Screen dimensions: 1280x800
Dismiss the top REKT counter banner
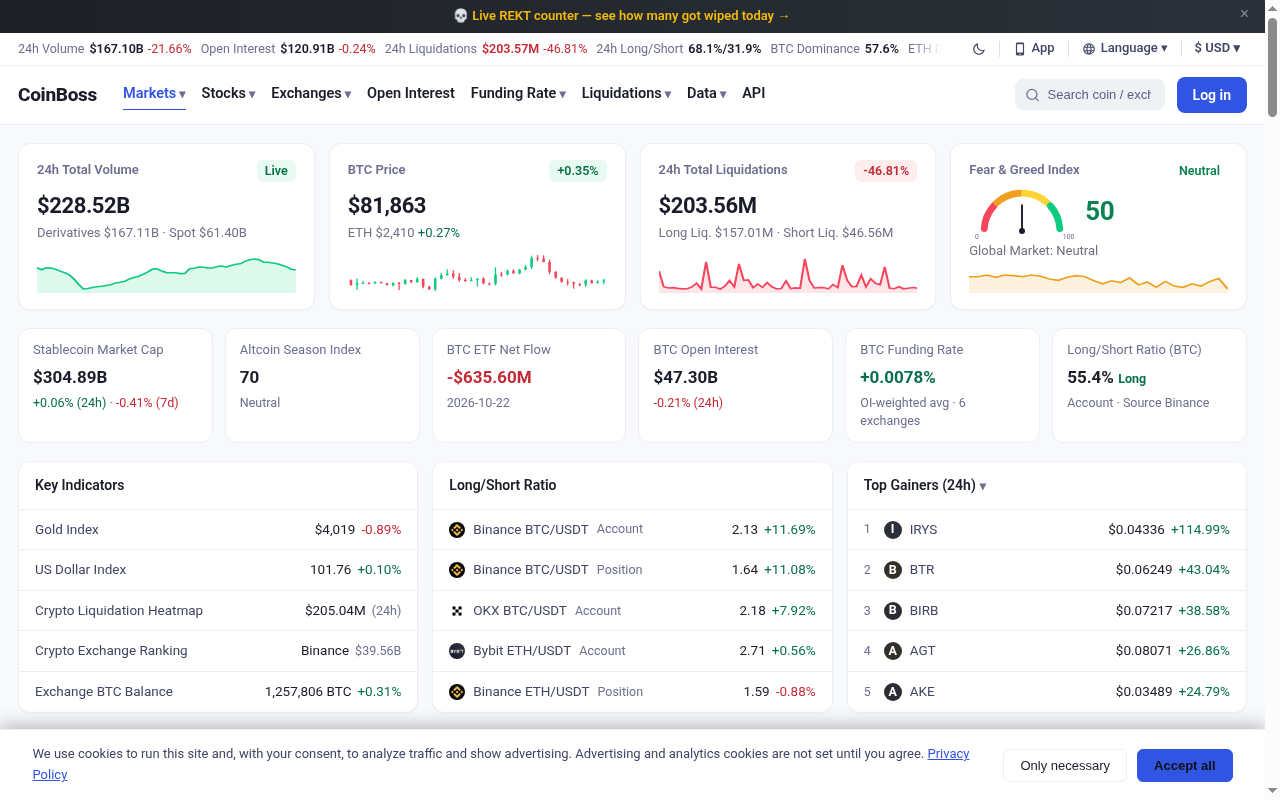click(1245, 14)
